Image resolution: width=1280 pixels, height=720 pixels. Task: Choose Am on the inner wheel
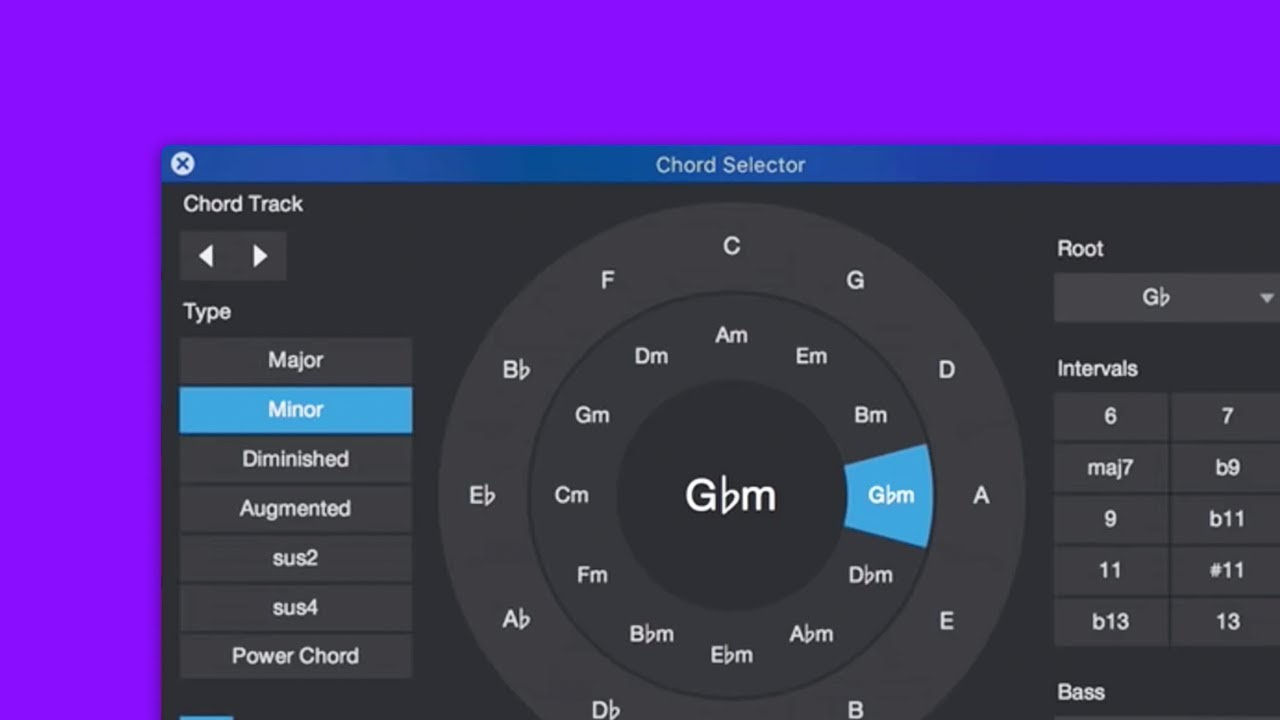pos(731,336)
